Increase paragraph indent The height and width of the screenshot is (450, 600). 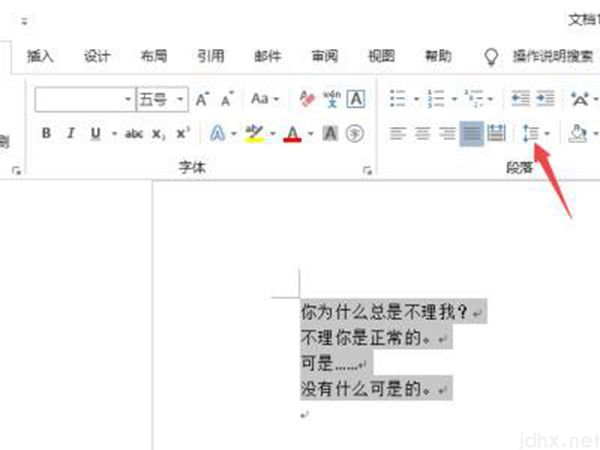point(545,99)
